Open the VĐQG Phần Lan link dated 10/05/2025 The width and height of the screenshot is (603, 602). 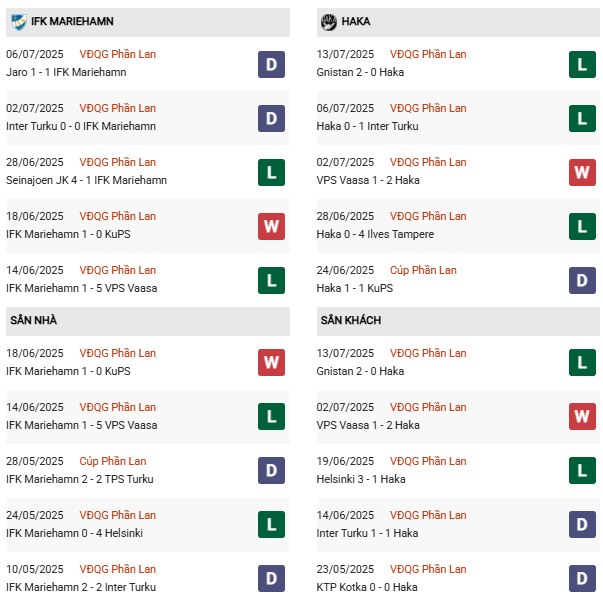[x=118, y=569]
